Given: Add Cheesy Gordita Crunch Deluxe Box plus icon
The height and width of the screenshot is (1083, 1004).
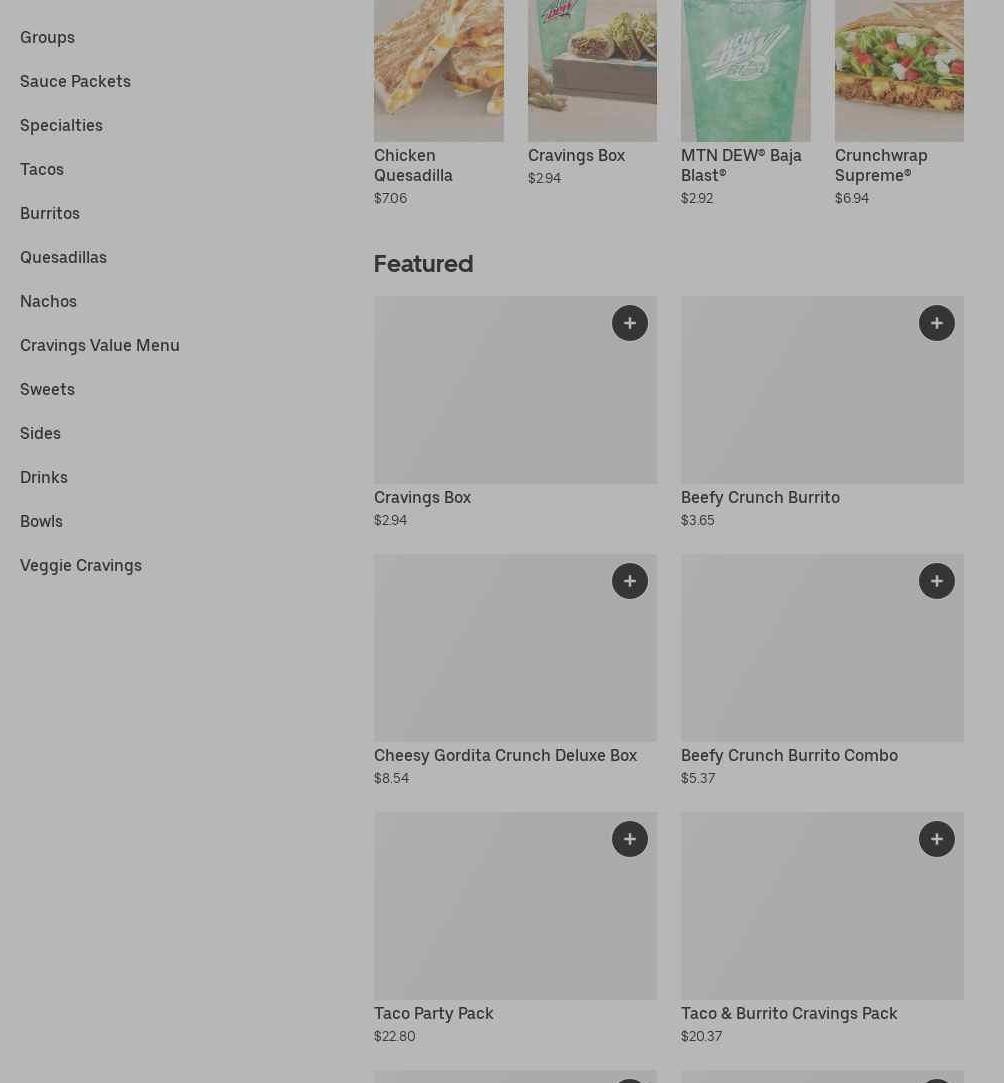Looking at the screenshot, I should click(x=629, y=581).
